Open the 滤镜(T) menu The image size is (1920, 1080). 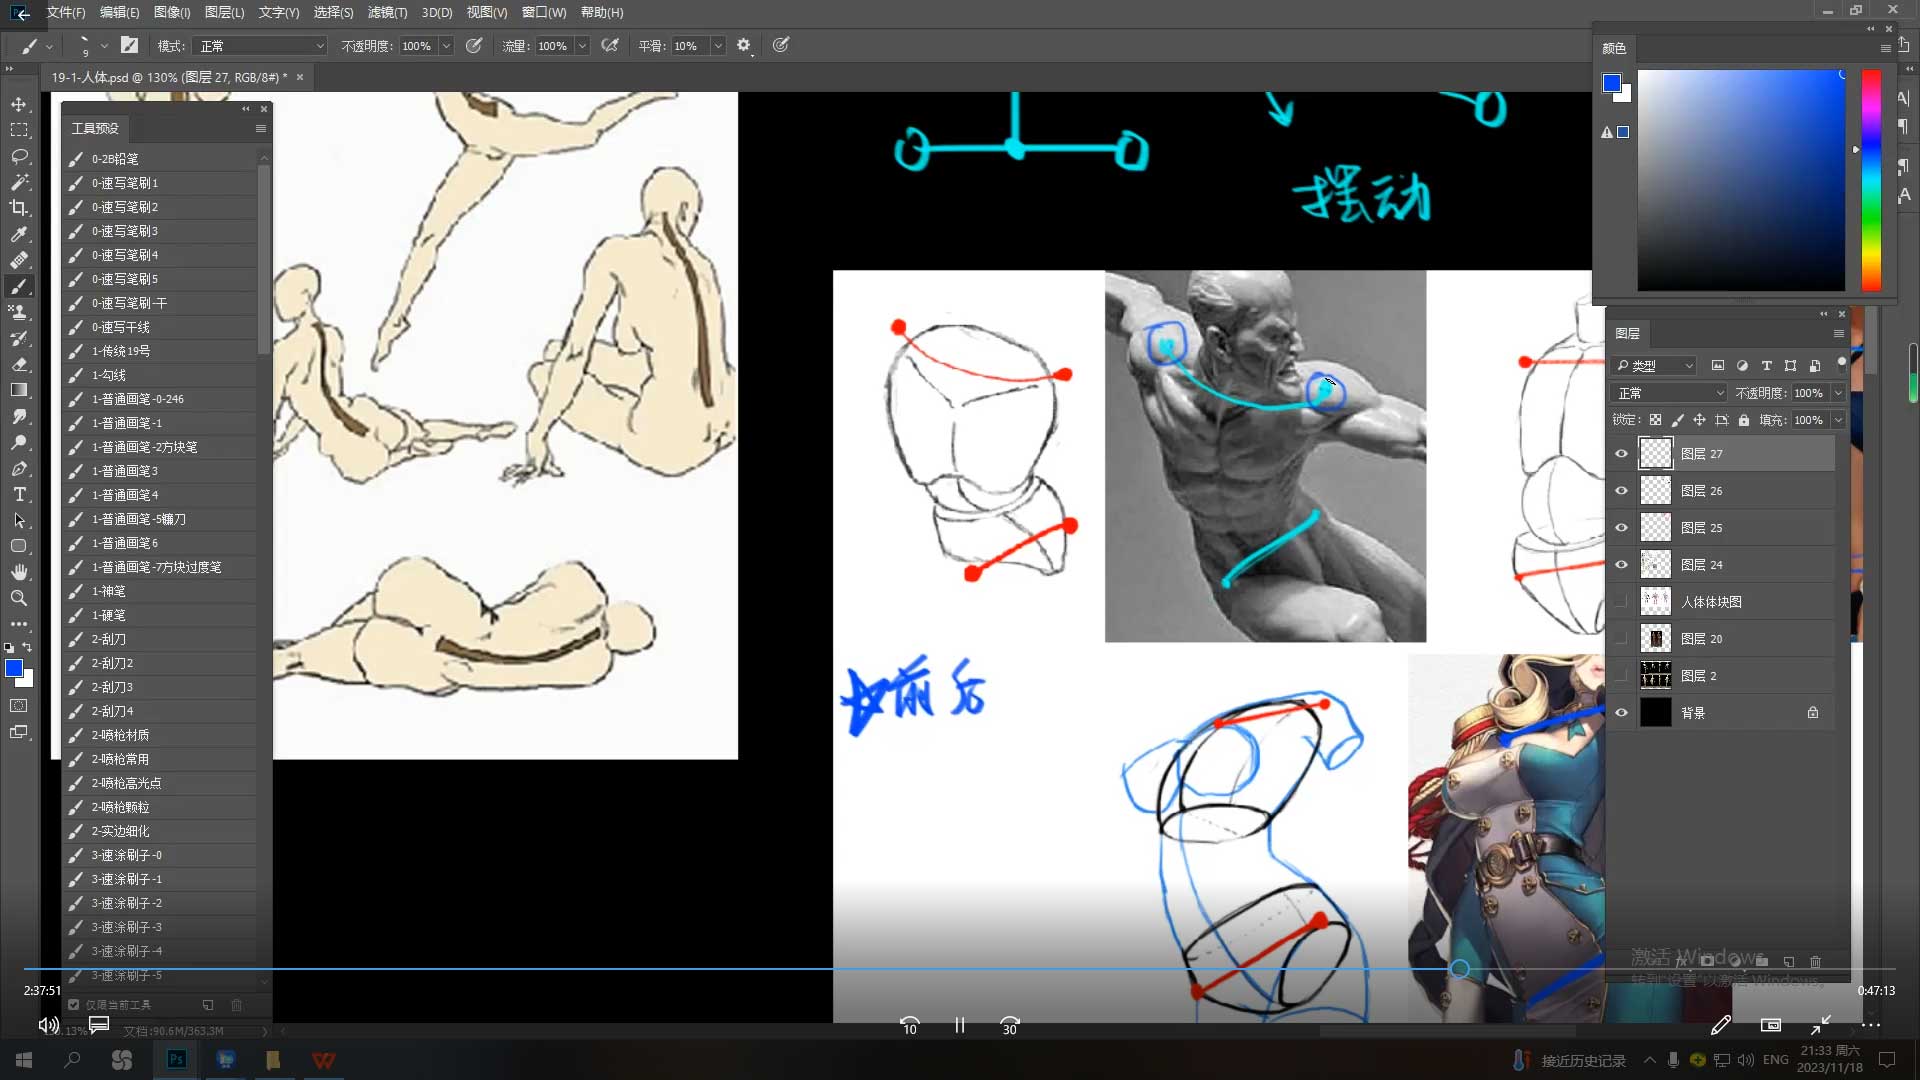tap(387, 13)
